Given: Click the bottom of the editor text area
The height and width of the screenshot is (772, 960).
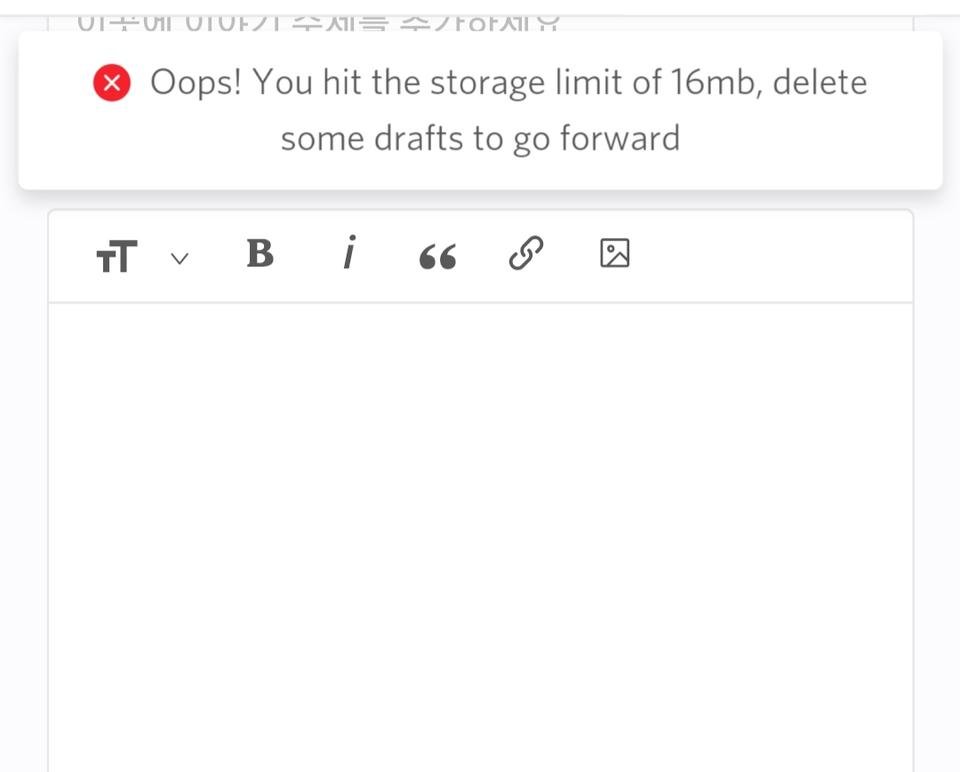Looking at the screenshot, I should [480, 740].
